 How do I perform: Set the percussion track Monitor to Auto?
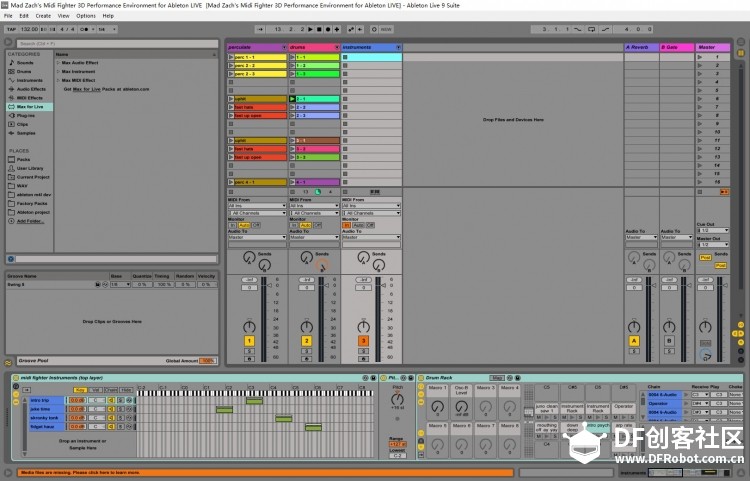coord(244,225)
